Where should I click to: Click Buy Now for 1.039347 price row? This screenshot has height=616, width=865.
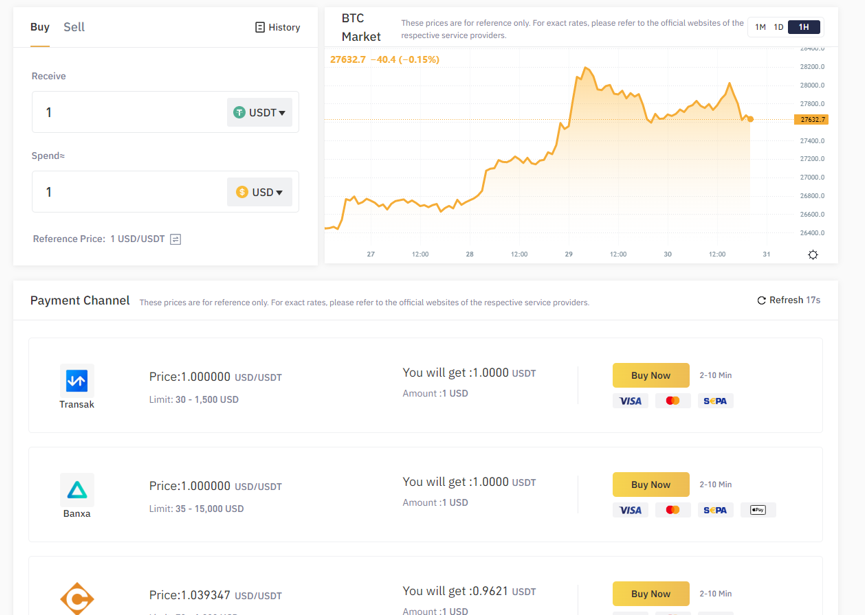(x=651, y=594)
